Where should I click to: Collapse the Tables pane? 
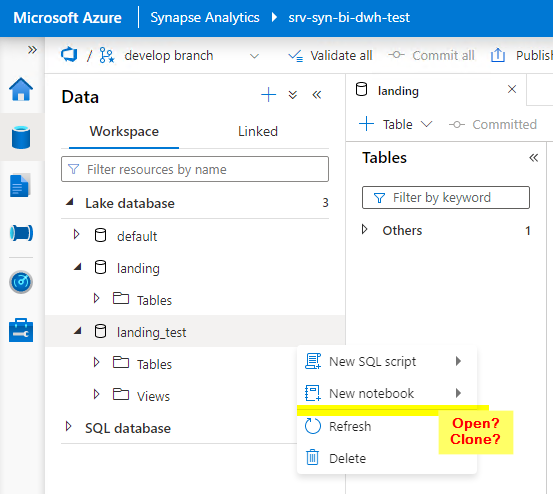pos(533,158)
